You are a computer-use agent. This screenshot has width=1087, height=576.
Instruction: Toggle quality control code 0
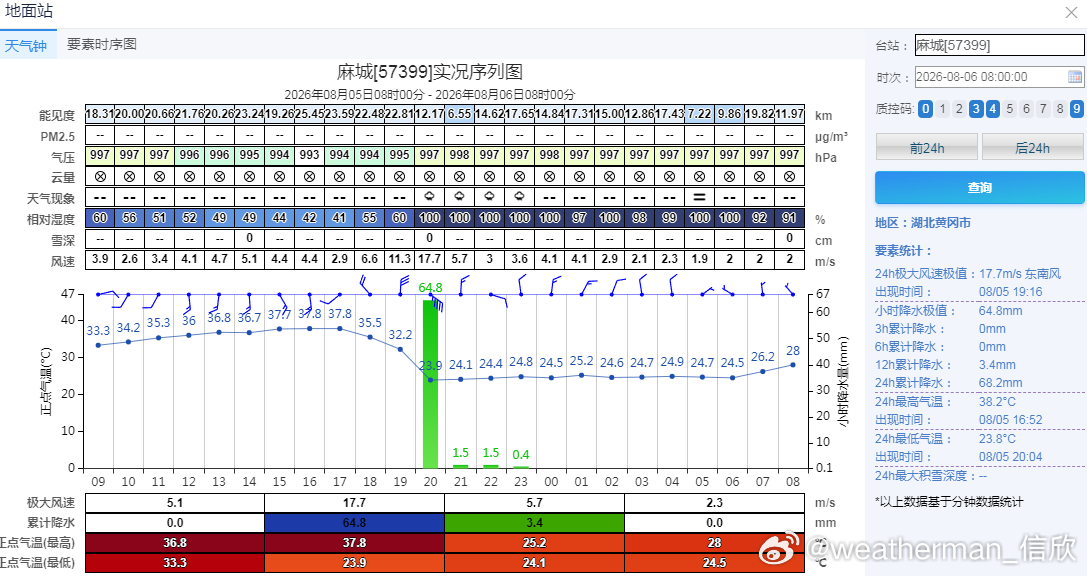(x=925, y=109)
